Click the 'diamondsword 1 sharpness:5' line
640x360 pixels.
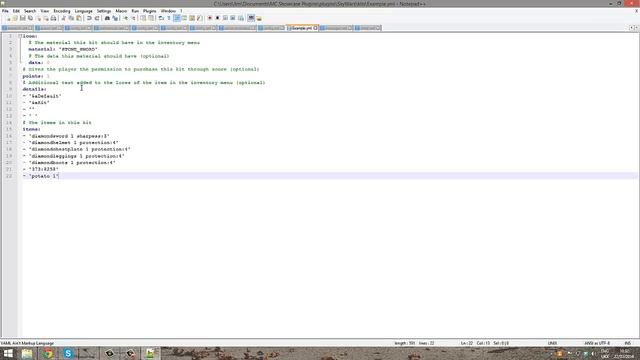[x=66, y=136]
